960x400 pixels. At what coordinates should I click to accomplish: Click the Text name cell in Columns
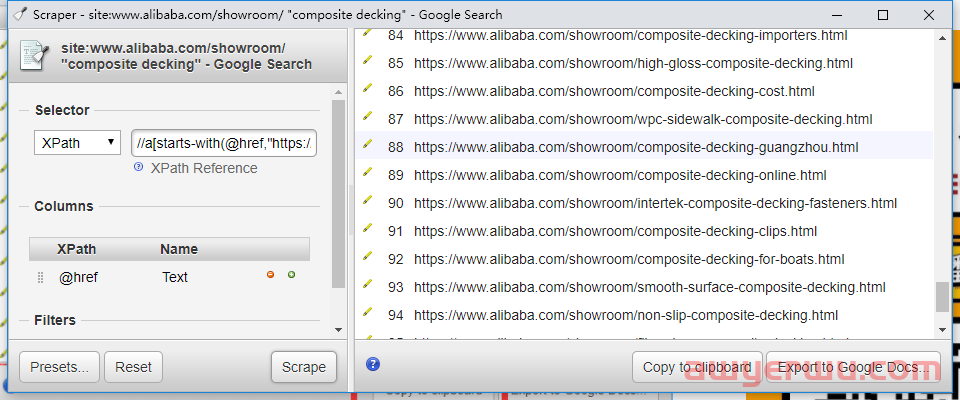(x=175, y=277)
